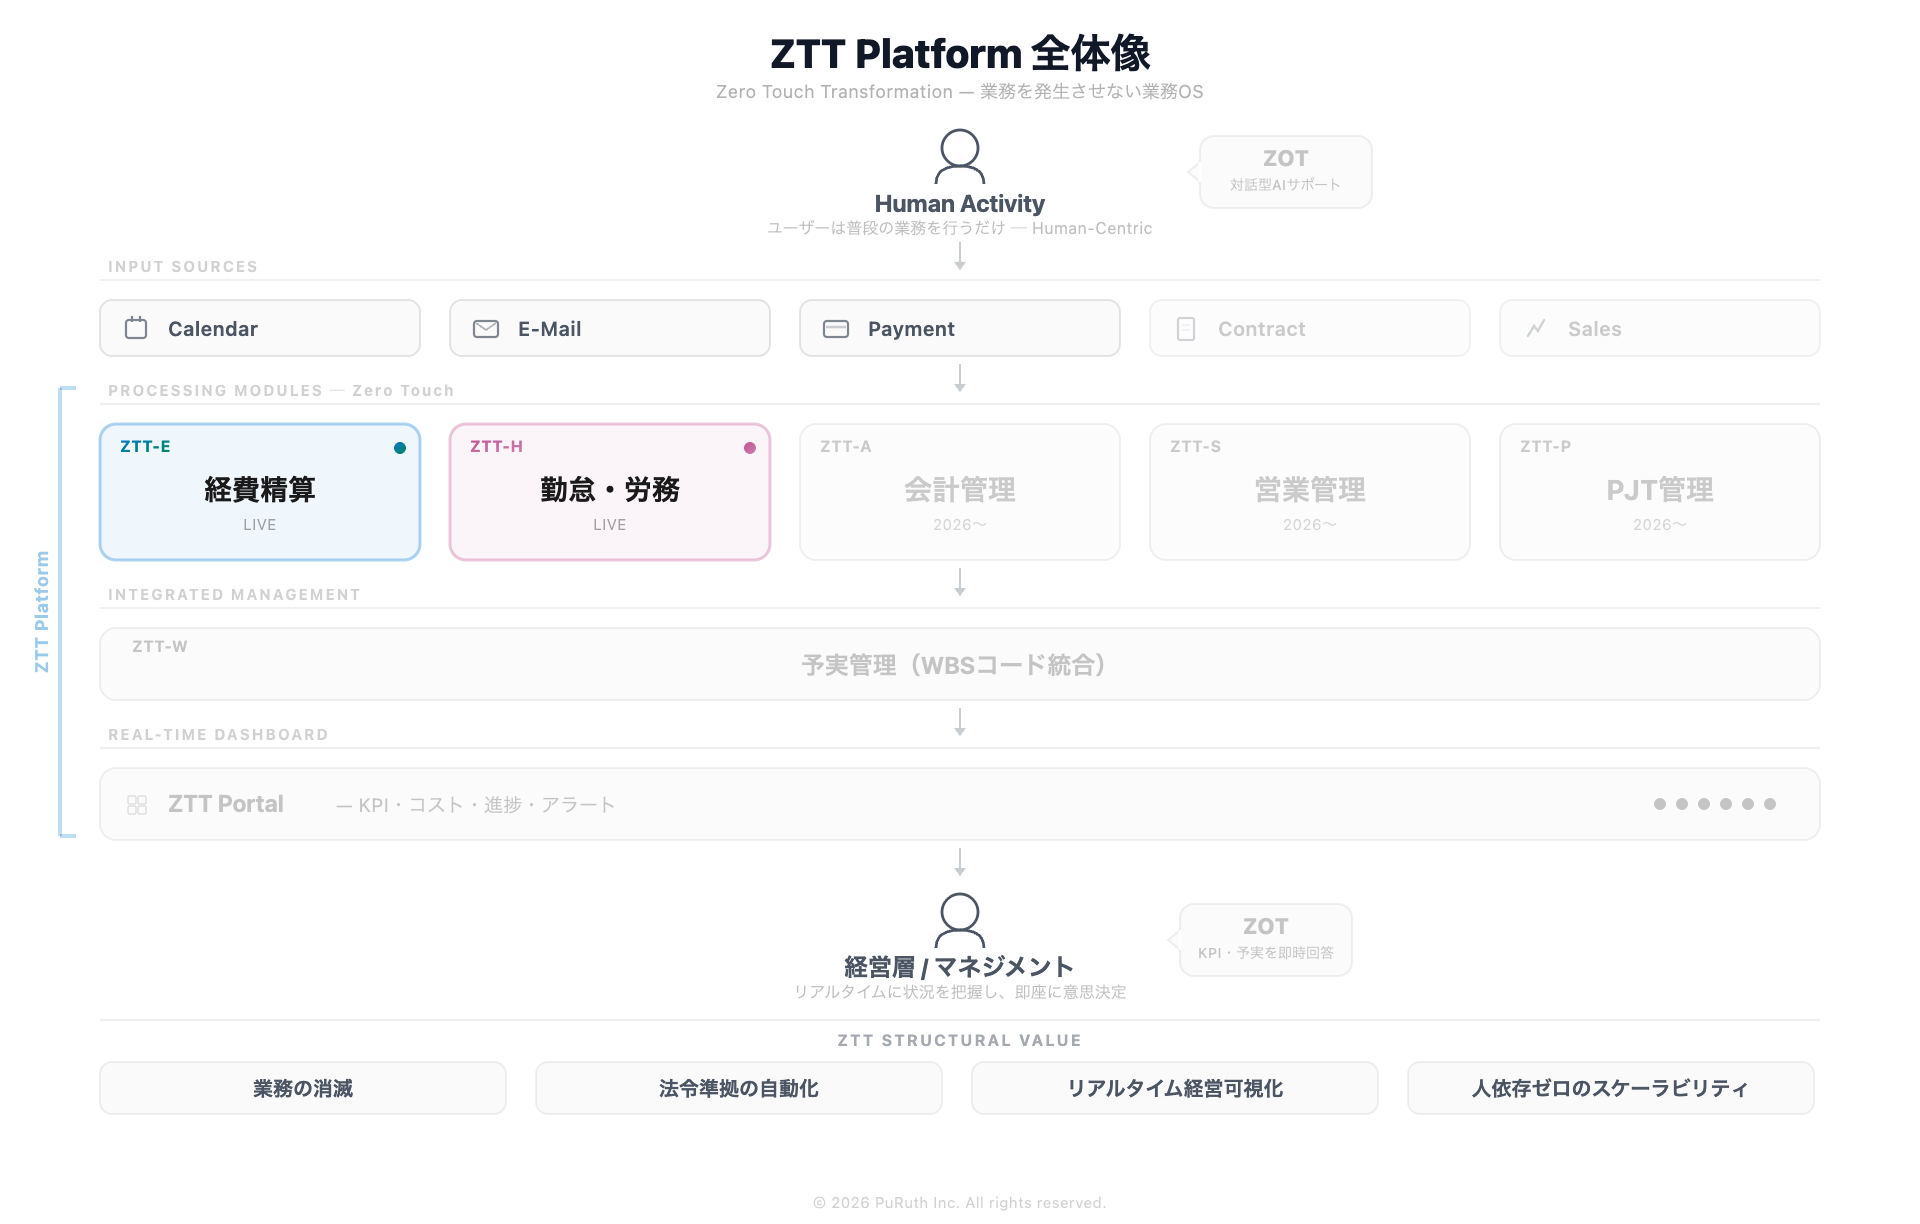Image resolution: width=1920 pixels, height=1224 pixels.
Task: Click the management person icon at bottom
Action: (959, 921)
